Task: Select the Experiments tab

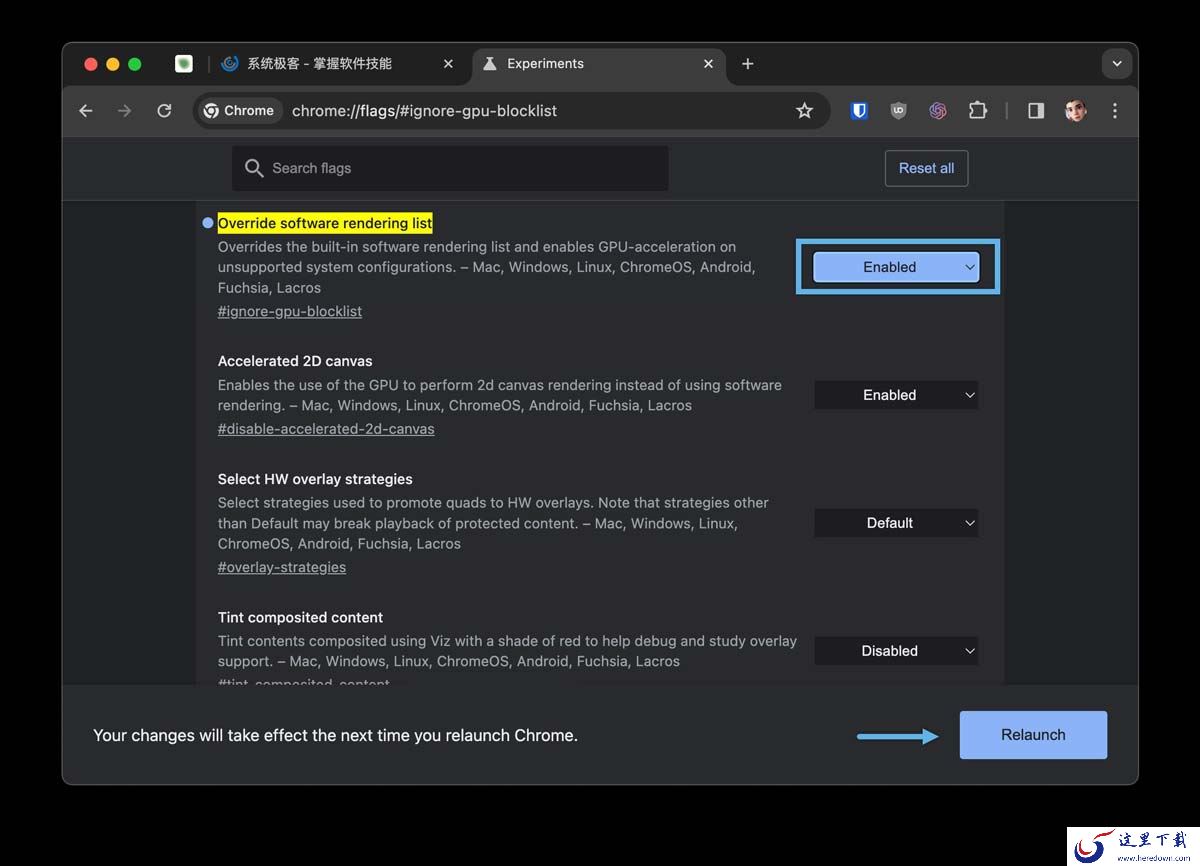Action: 597,64
